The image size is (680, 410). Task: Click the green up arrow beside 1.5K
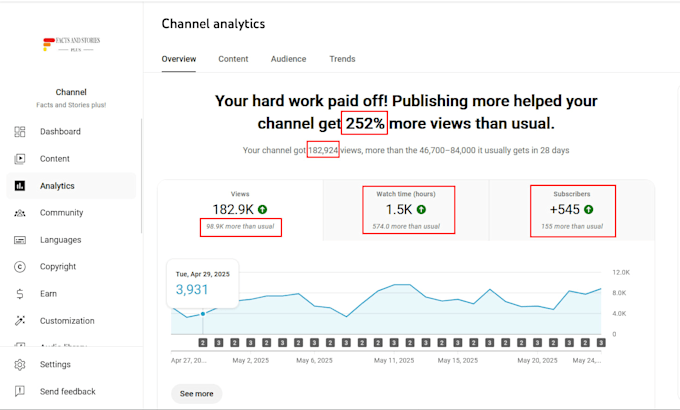(x=421, y=210)
